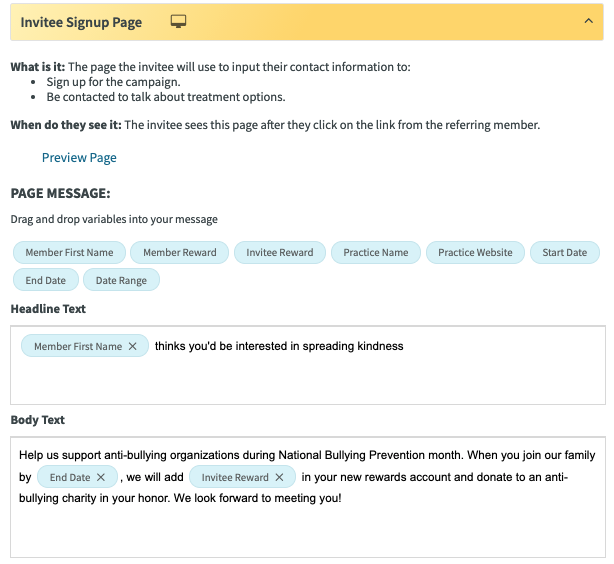Remove Invitee Reward tag from body text
This screenshot has width=614, height=564.
point(279,477)
